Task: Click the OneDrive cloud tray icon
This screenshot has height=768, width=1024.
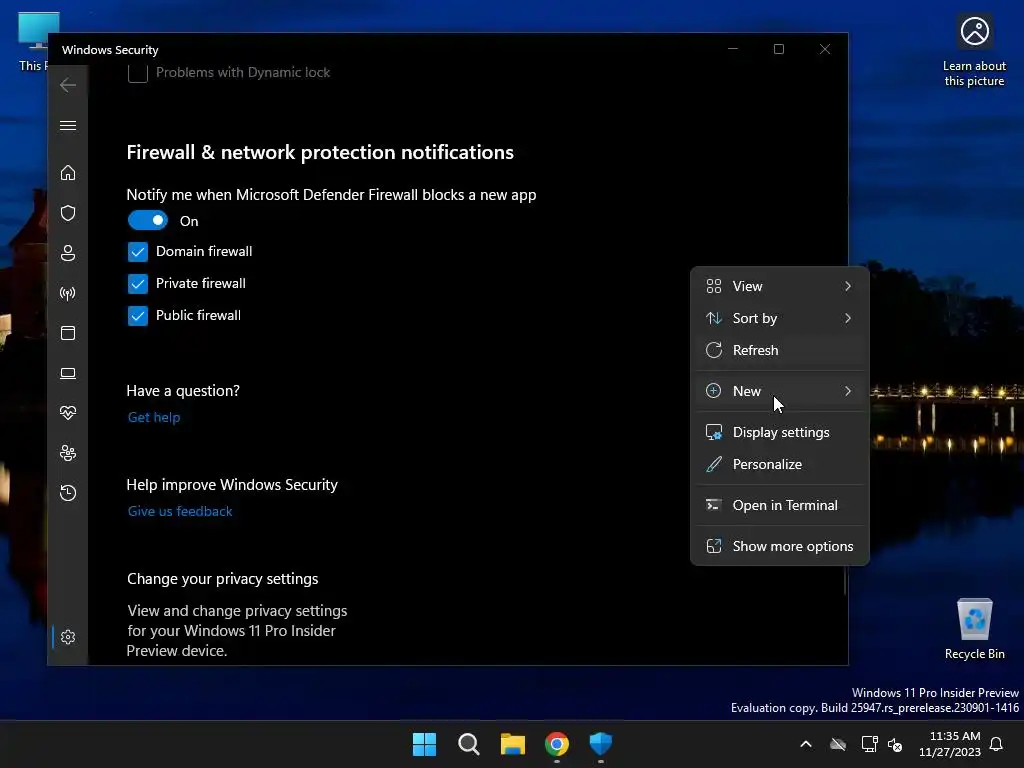Action: pos(838,744)
